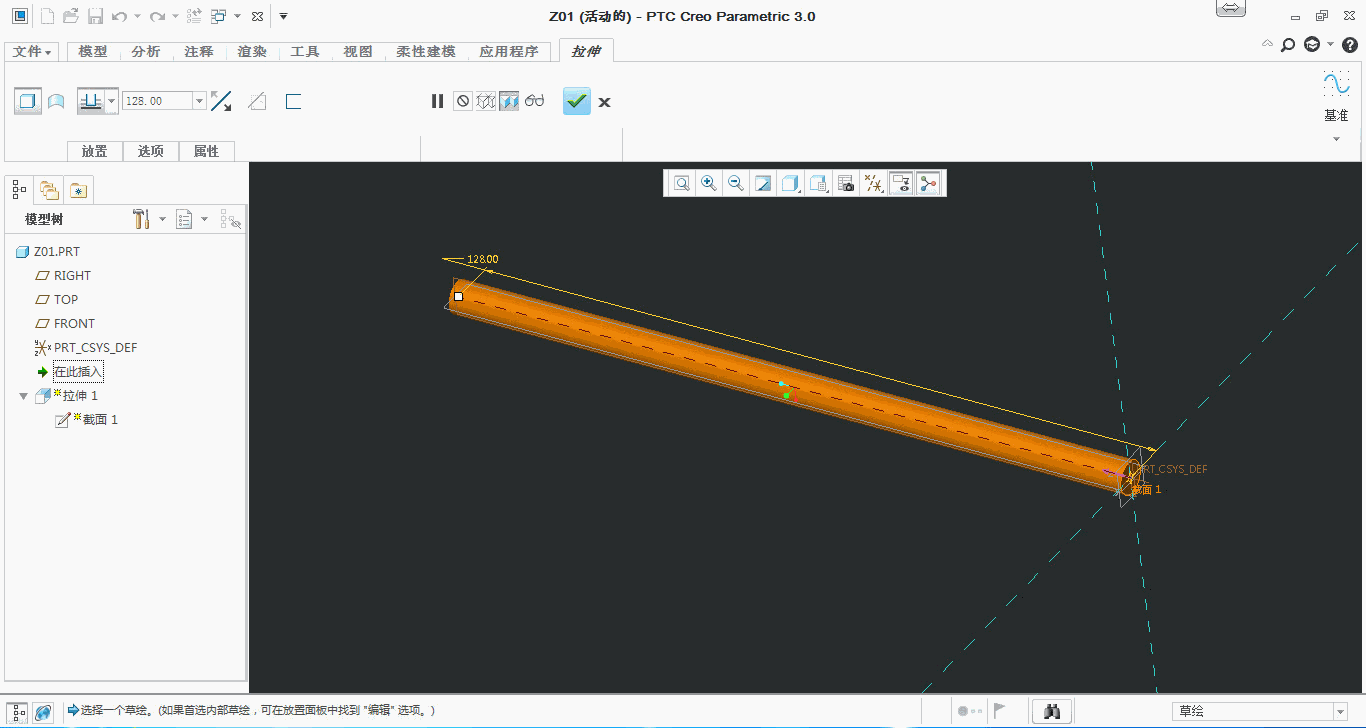
Task: Select the unattached preview mode
Action: (486, 101)
